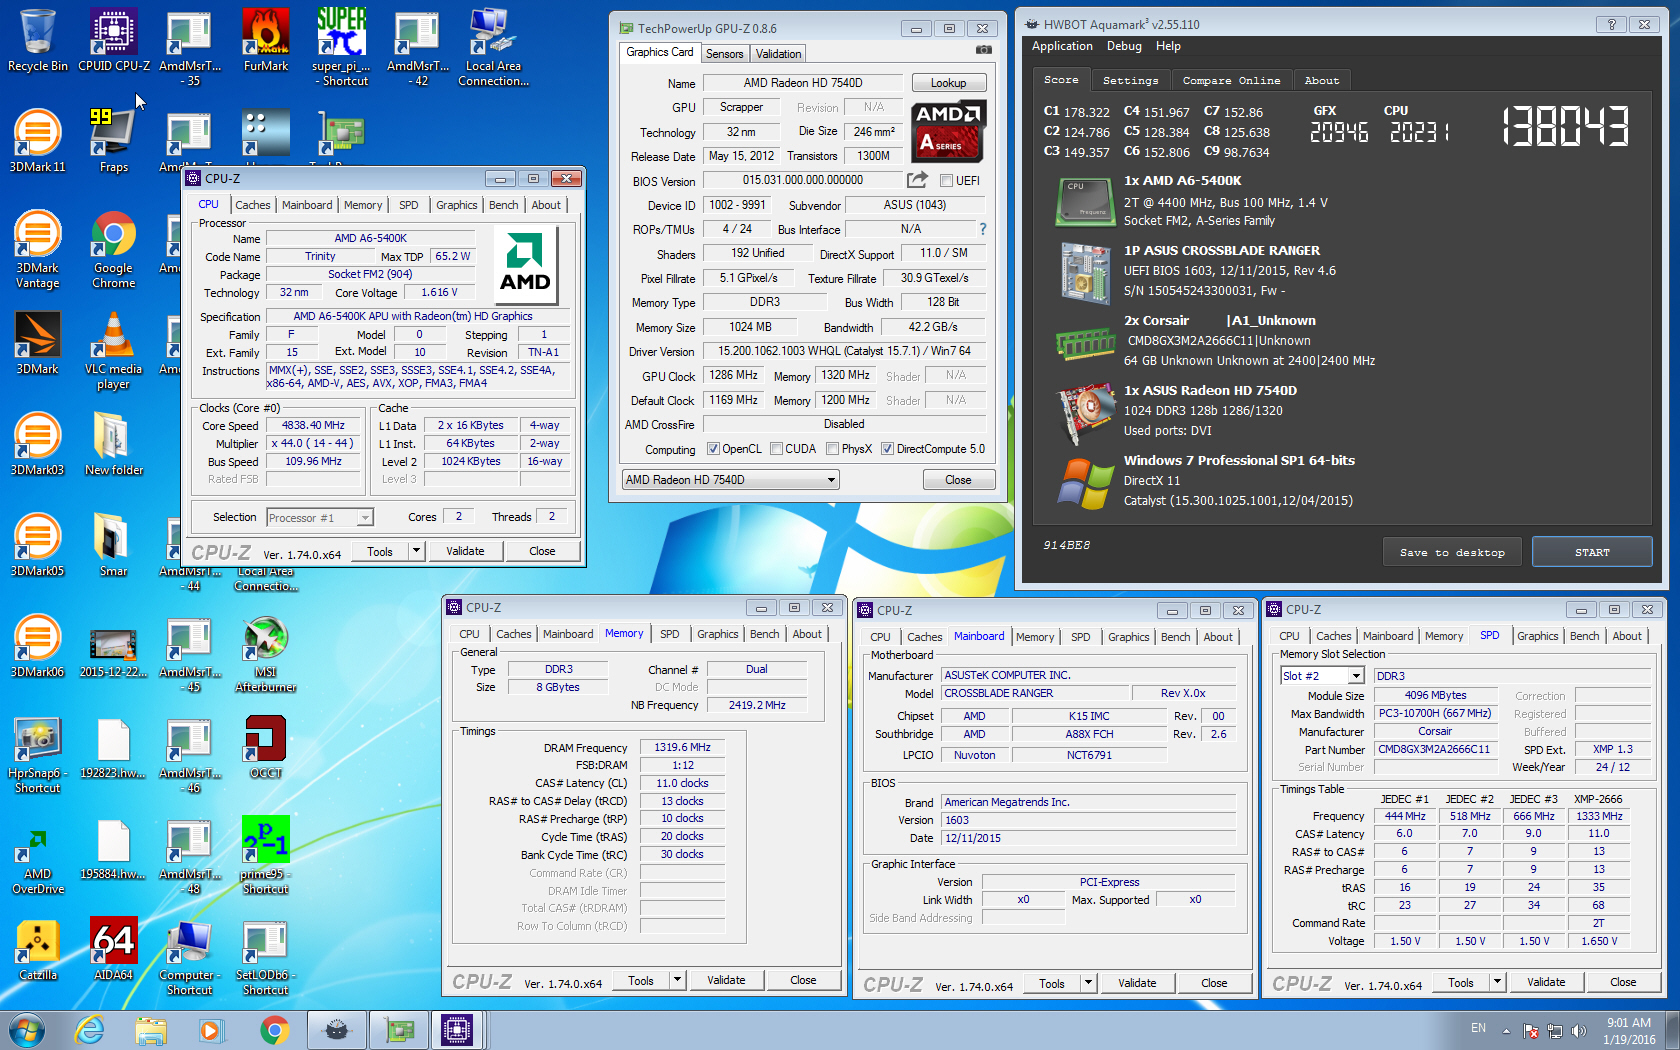
Task: Launch 3DMark 11 desktop icon
Action: [x=38, y=141]
